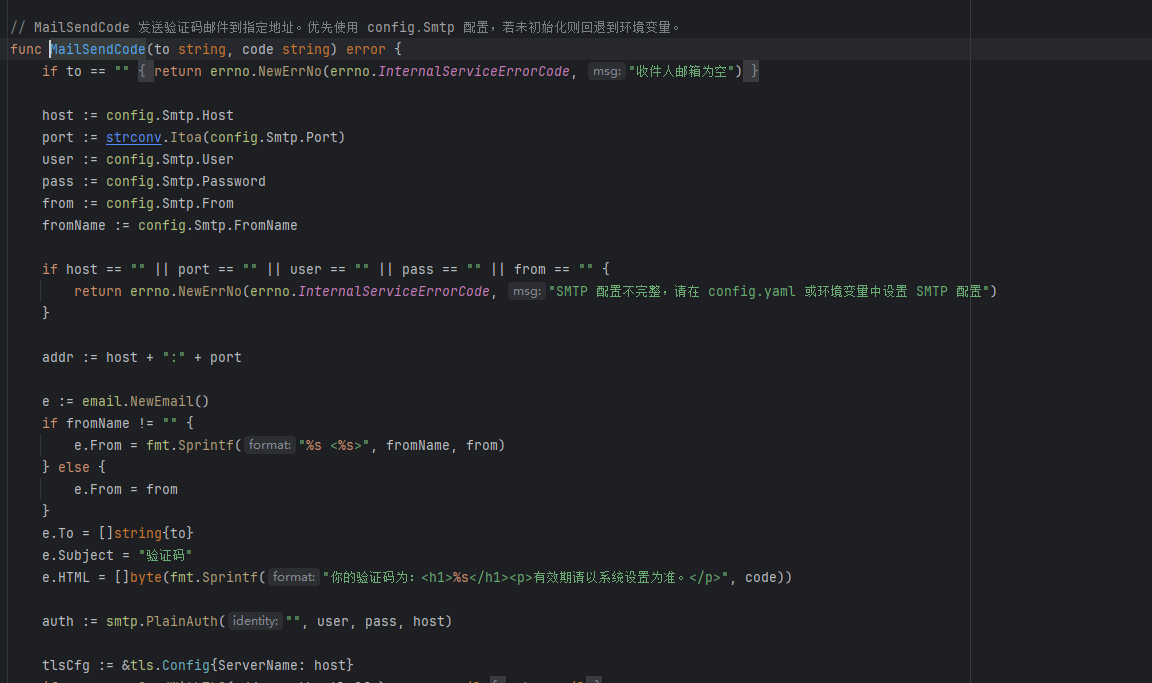Click the format: hint on the e.HTML line
The height and width of the screenshot is (683, 1152).
(294, 577)
